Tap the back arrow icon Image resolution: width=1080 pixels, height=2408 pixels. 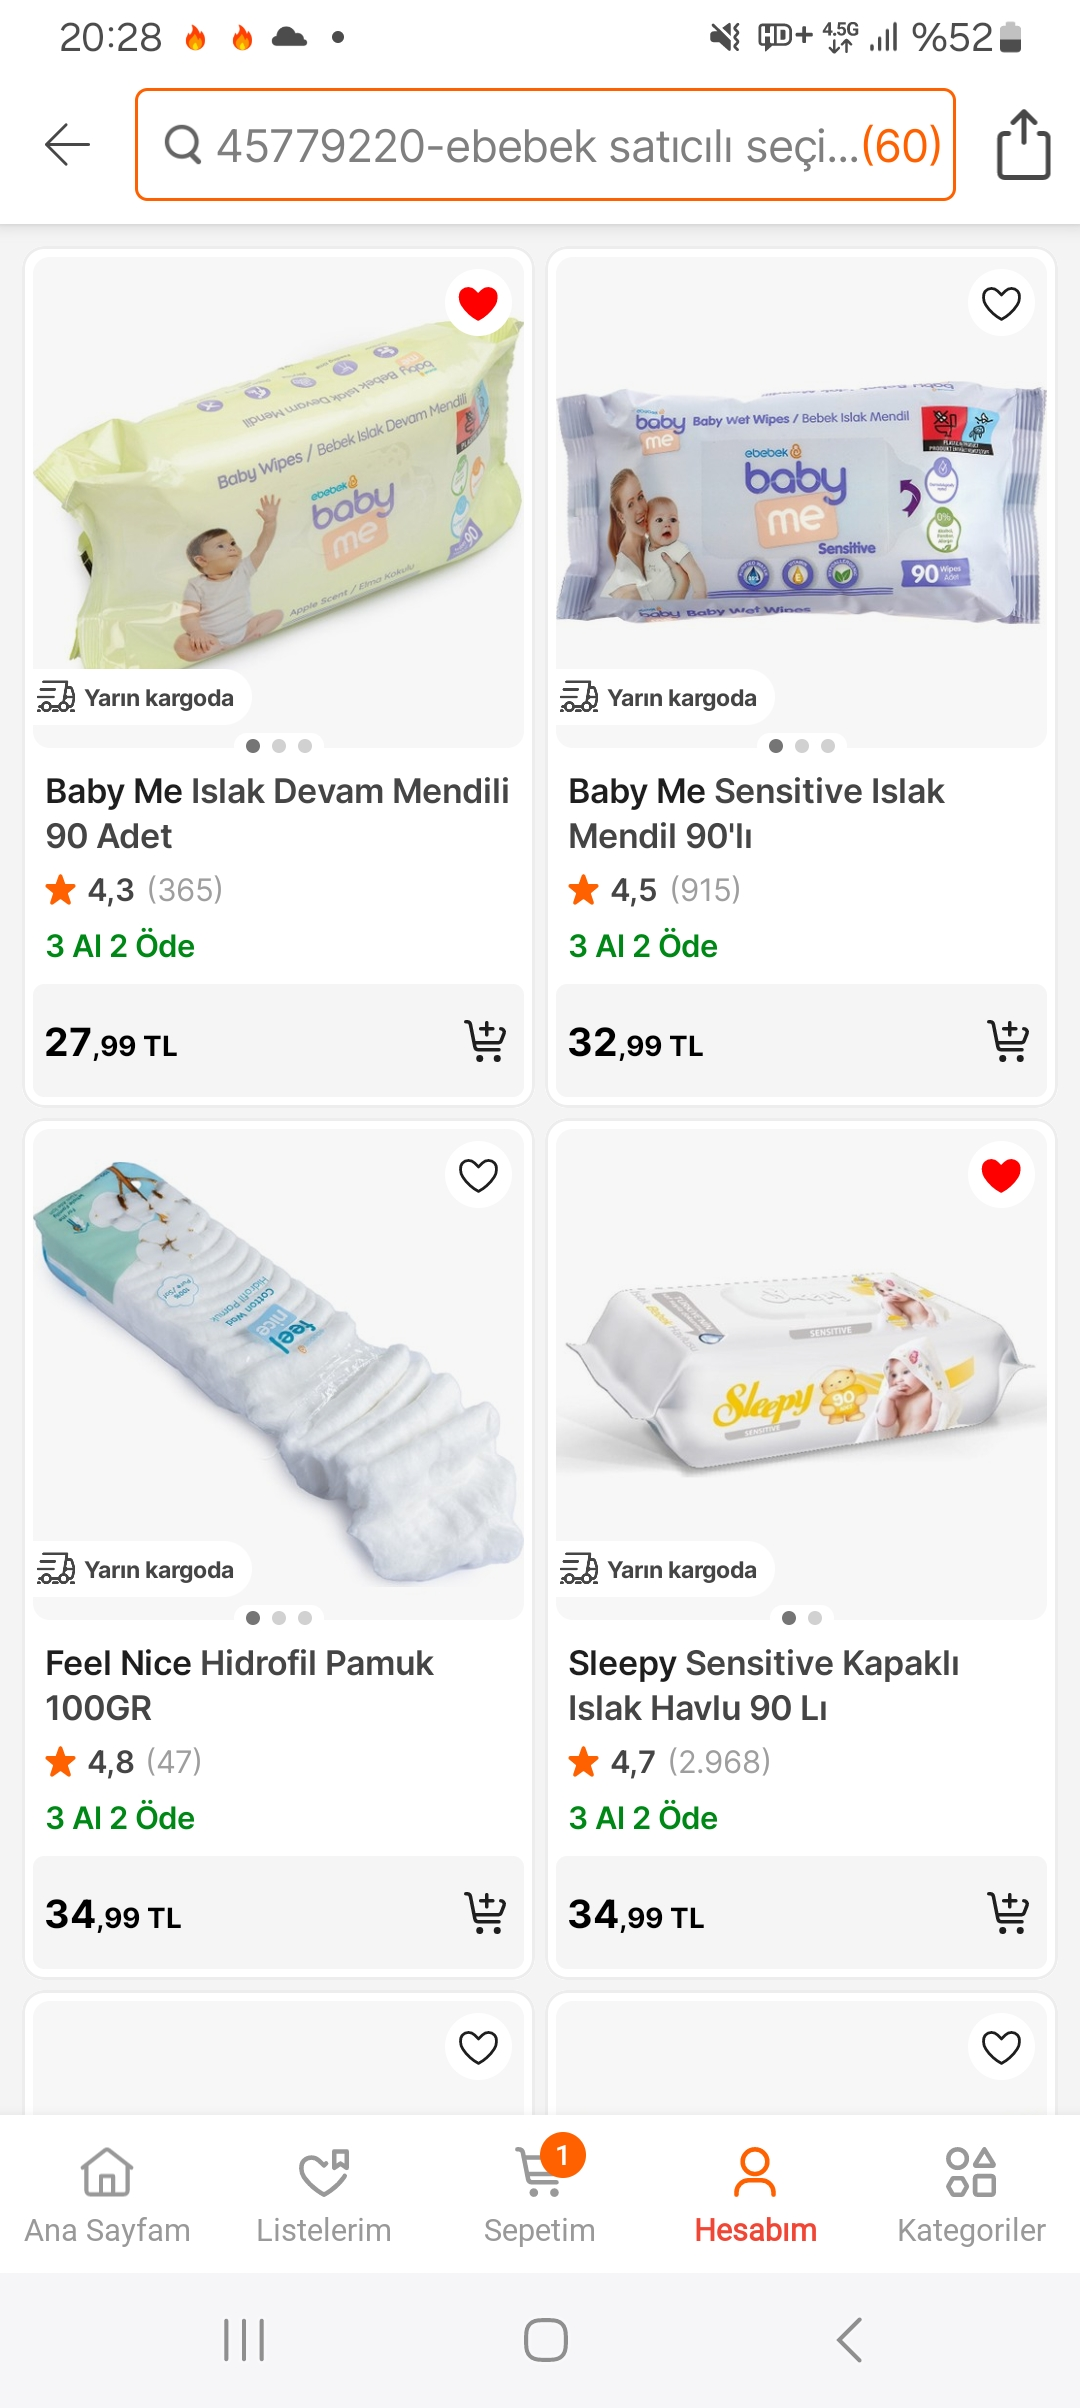68,145
